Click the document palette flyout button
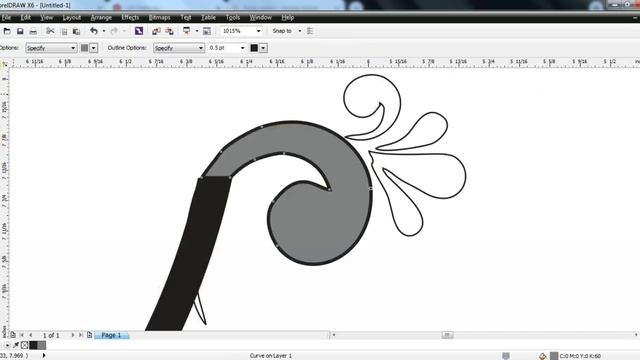Viewport: 640px width, 360px height. 7,345
